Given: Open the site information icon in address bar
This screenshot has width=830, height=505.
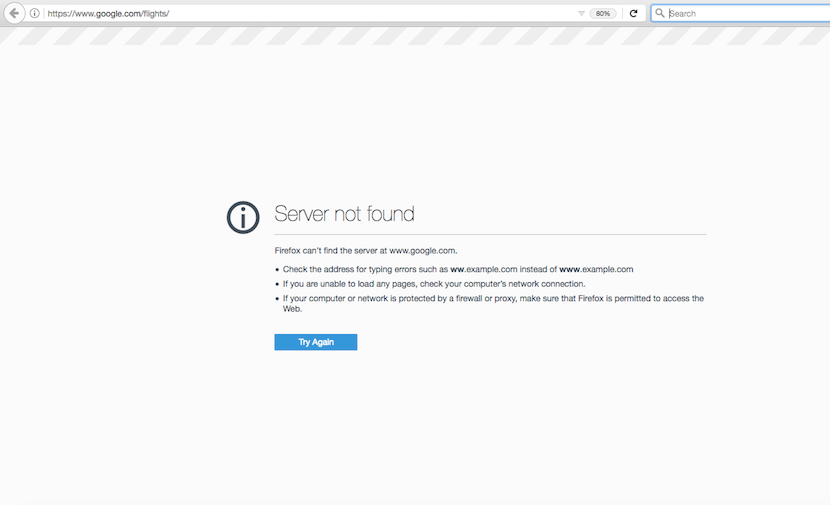Looking at the screenshot, I should tap(35, 13).
